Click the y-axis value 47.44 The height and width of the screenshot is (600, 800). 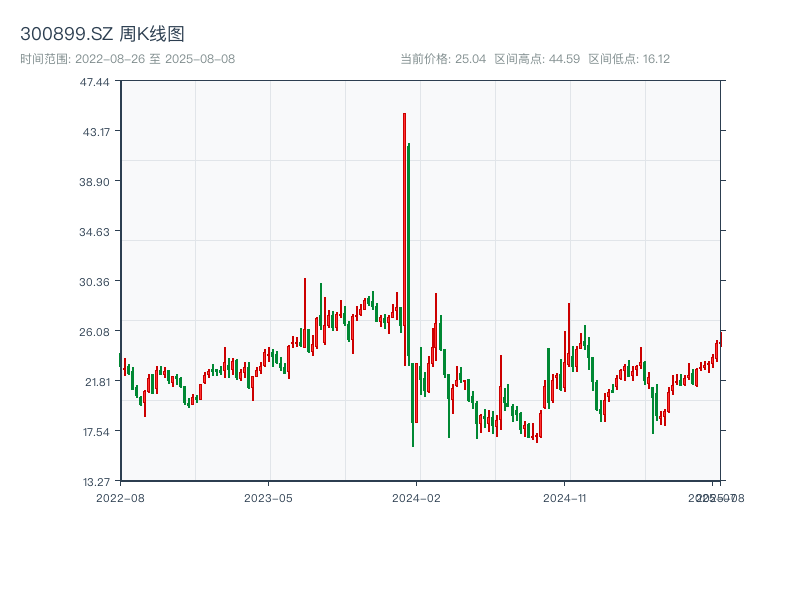94,82
